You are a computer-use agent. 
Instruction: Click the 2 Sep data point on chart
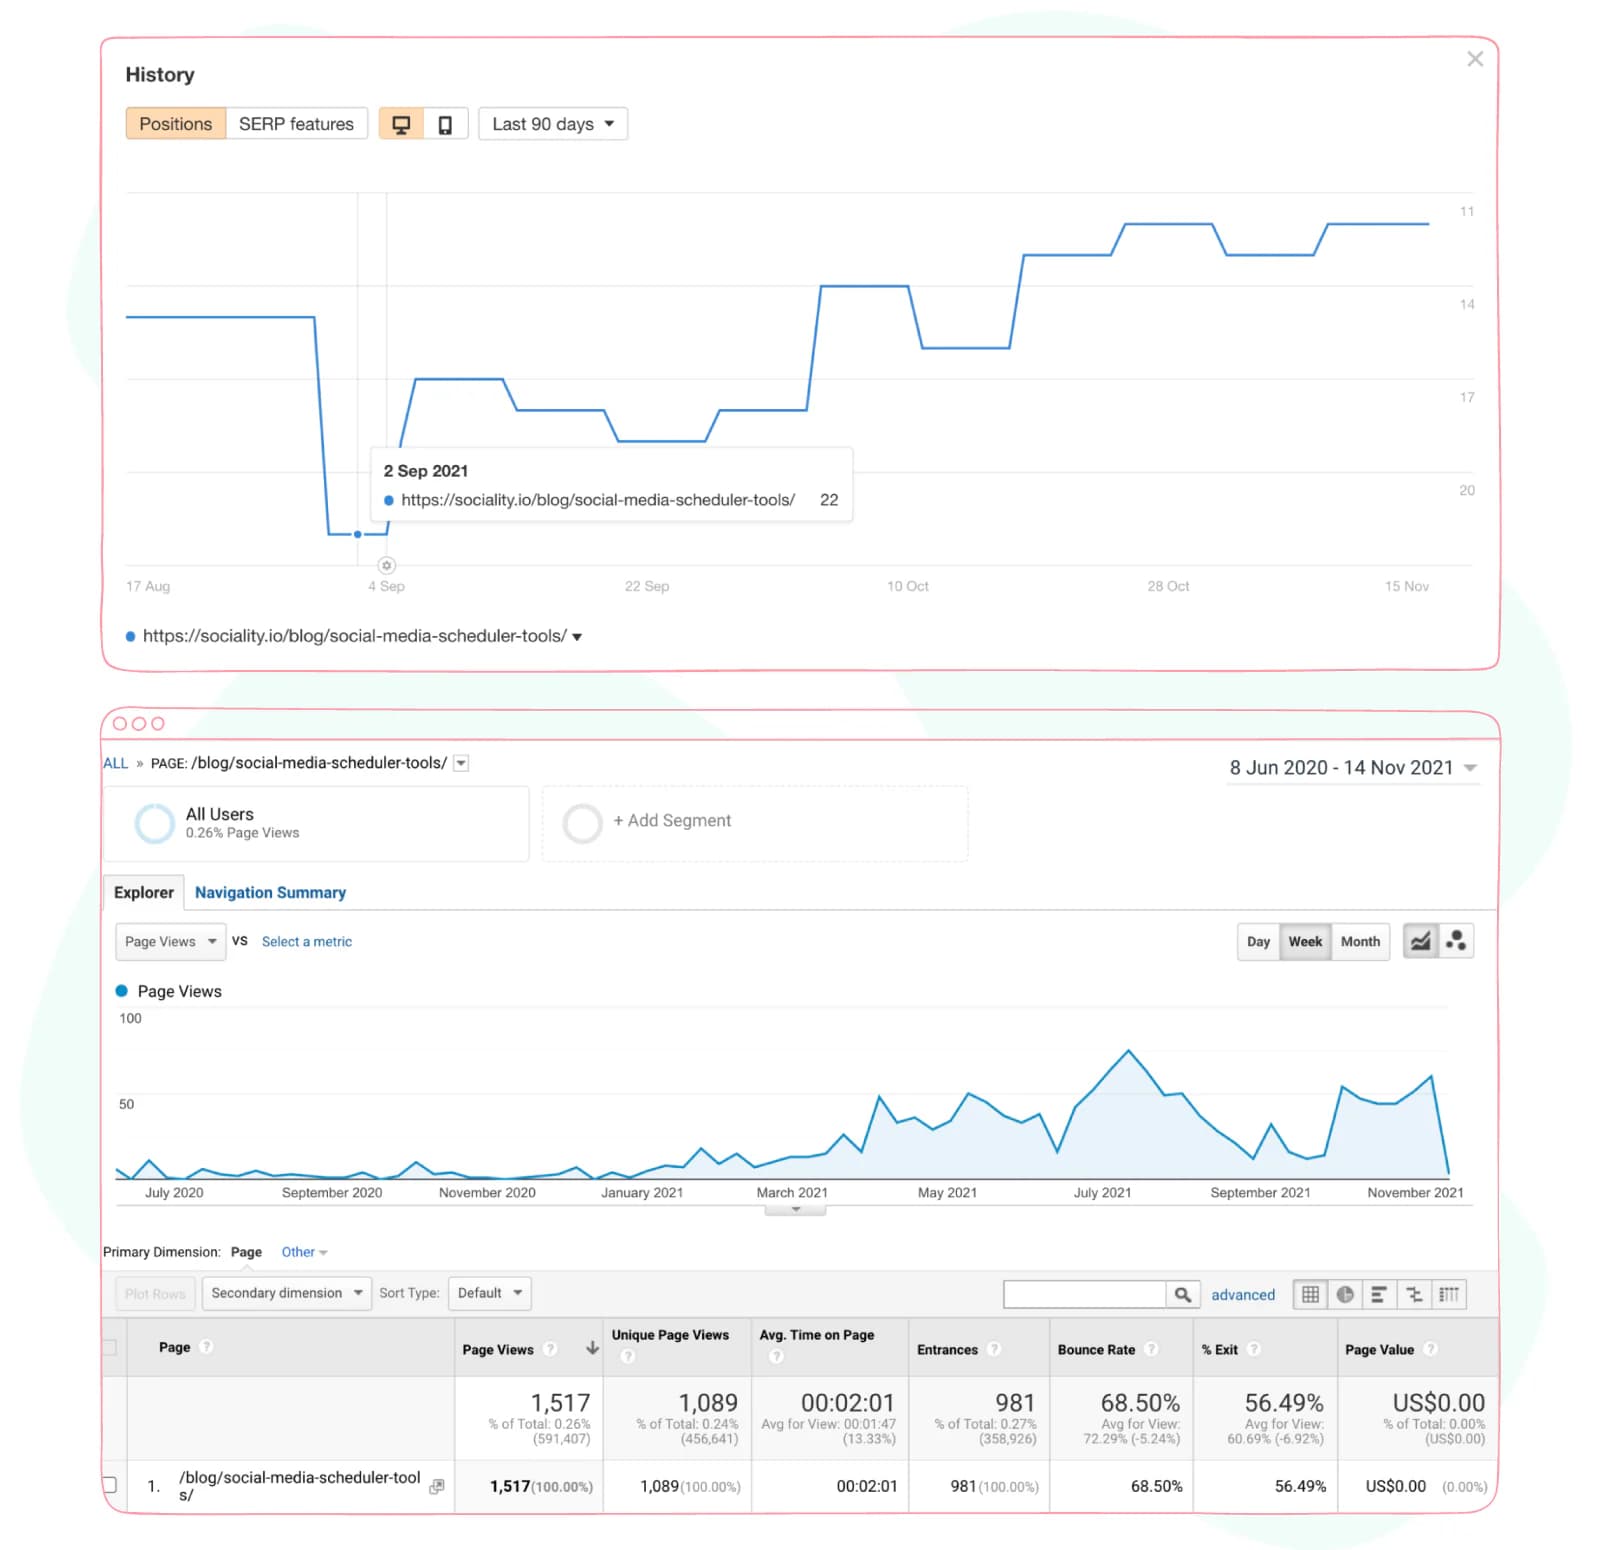(358, 534)
